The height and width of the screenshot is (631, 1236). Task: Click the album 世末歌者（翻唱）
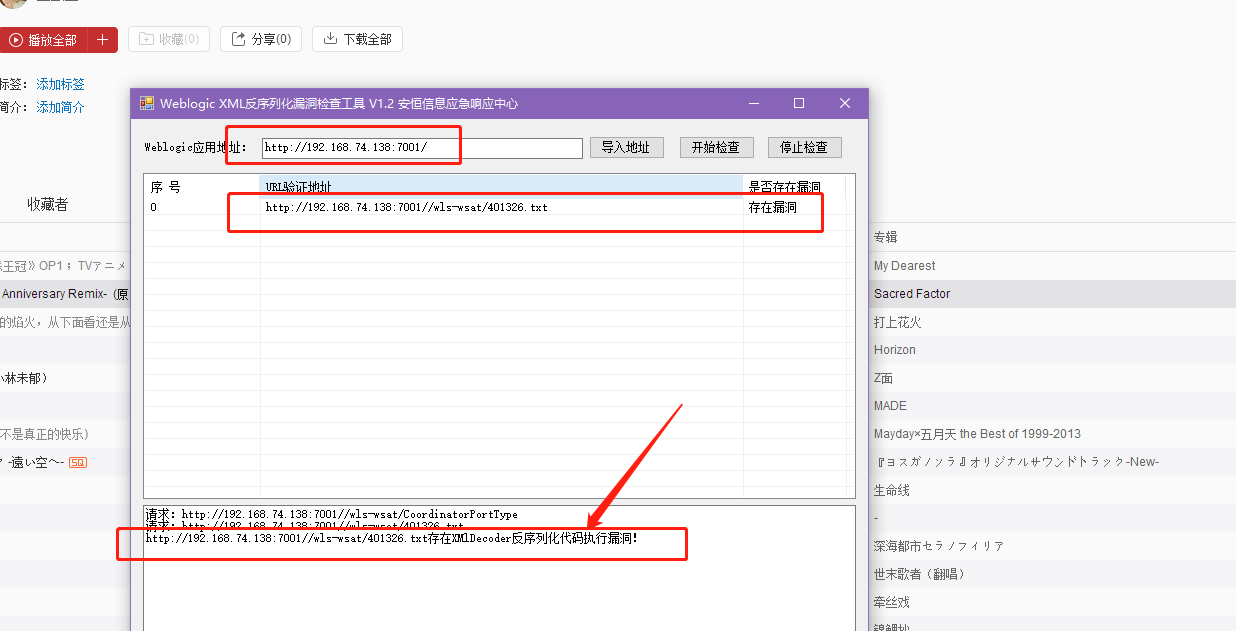[x=920, y=574]
